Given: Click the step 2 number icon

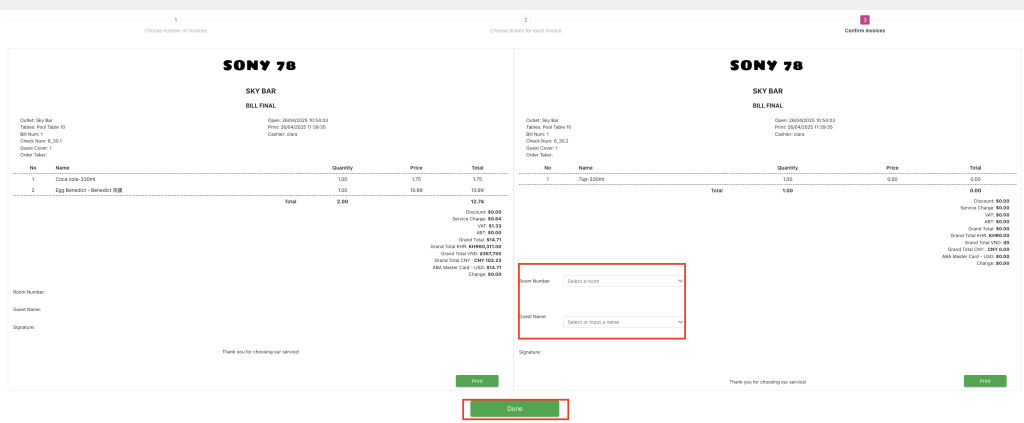Looking at the screenshot, I should click(526, 20).
